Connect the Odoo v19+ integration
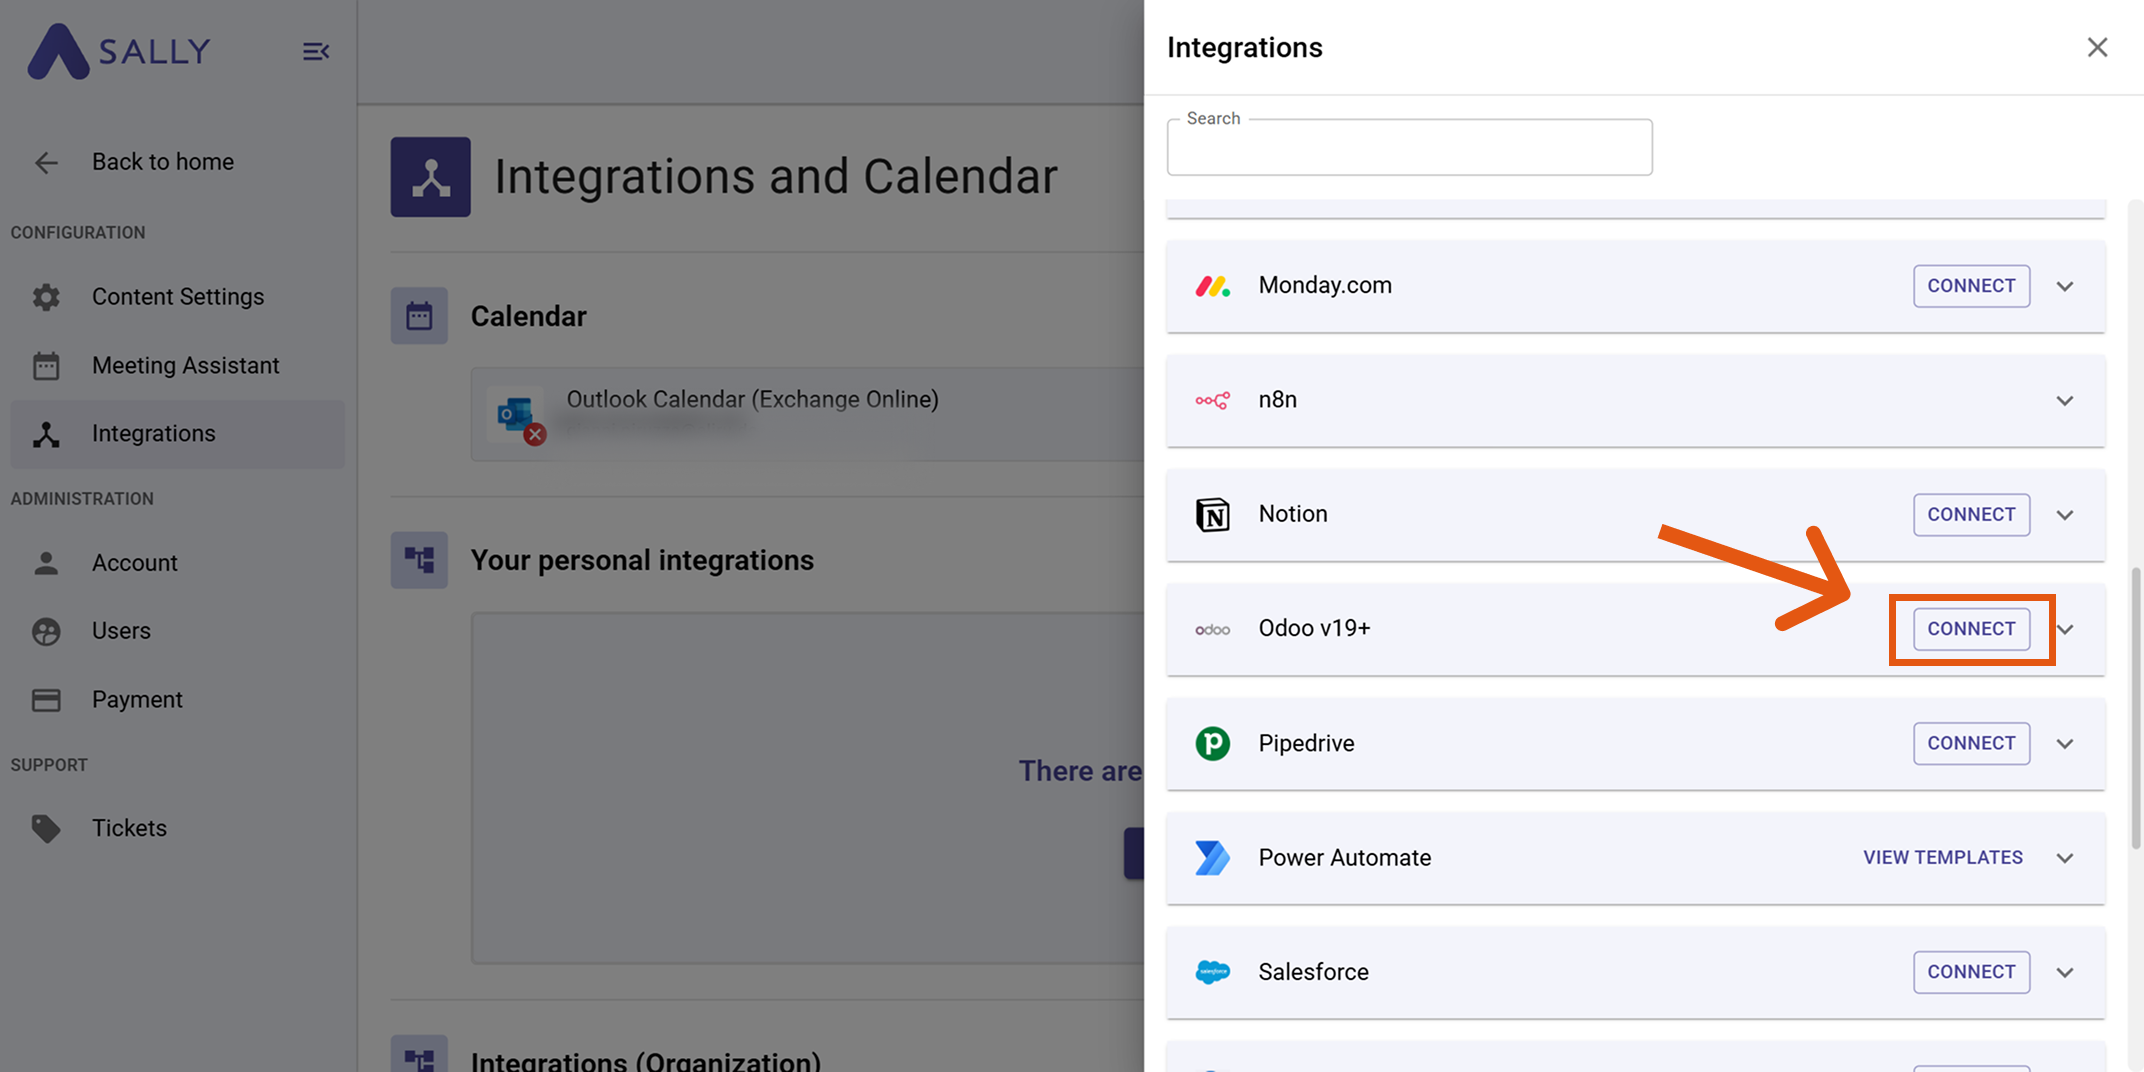The height and width of the screenshot is (1072, 2144). pos(1970,629)
